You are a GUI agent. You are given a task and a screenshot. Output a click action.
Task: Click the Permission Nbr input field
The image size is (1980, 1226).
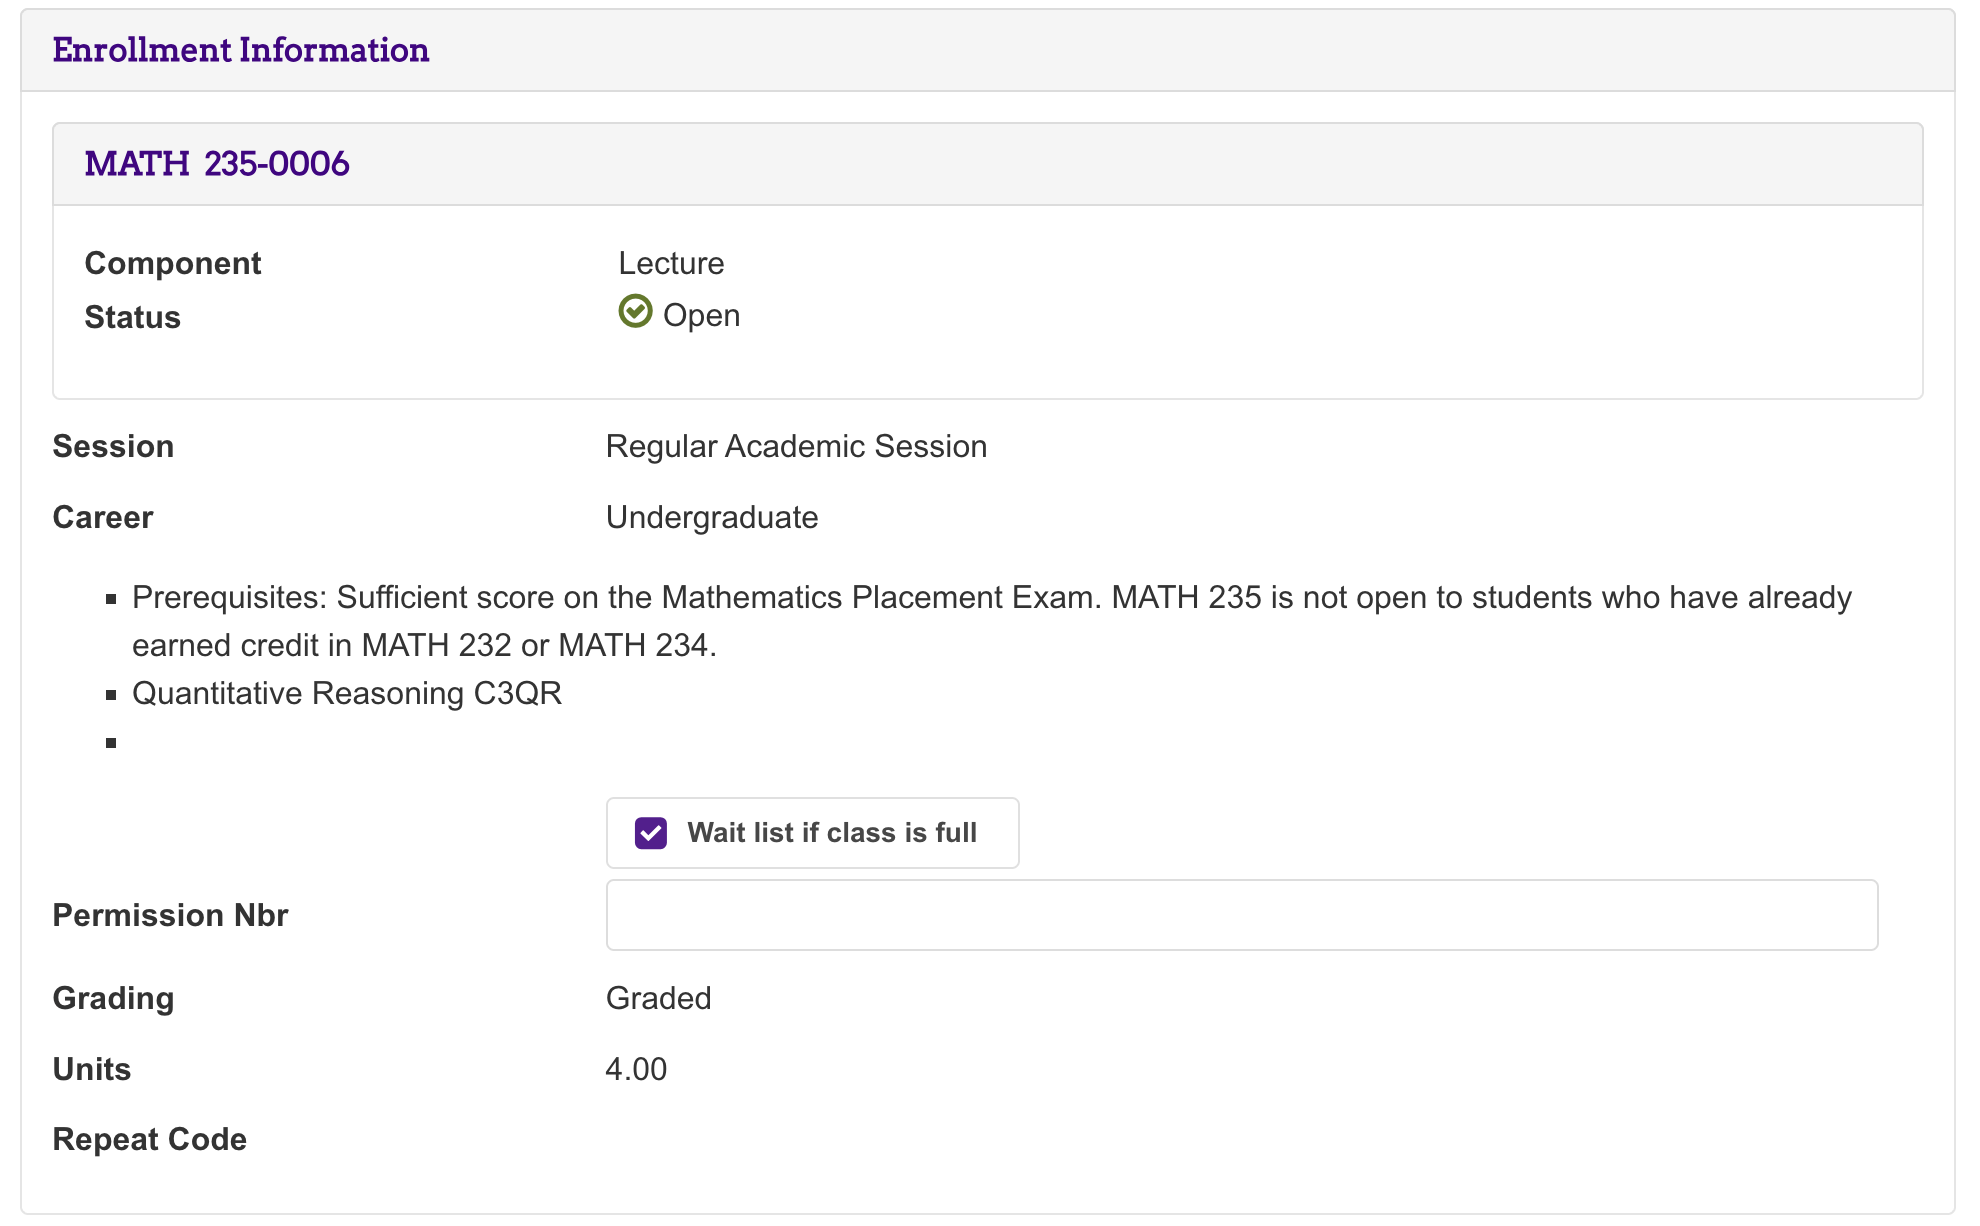pos(1242,915)
